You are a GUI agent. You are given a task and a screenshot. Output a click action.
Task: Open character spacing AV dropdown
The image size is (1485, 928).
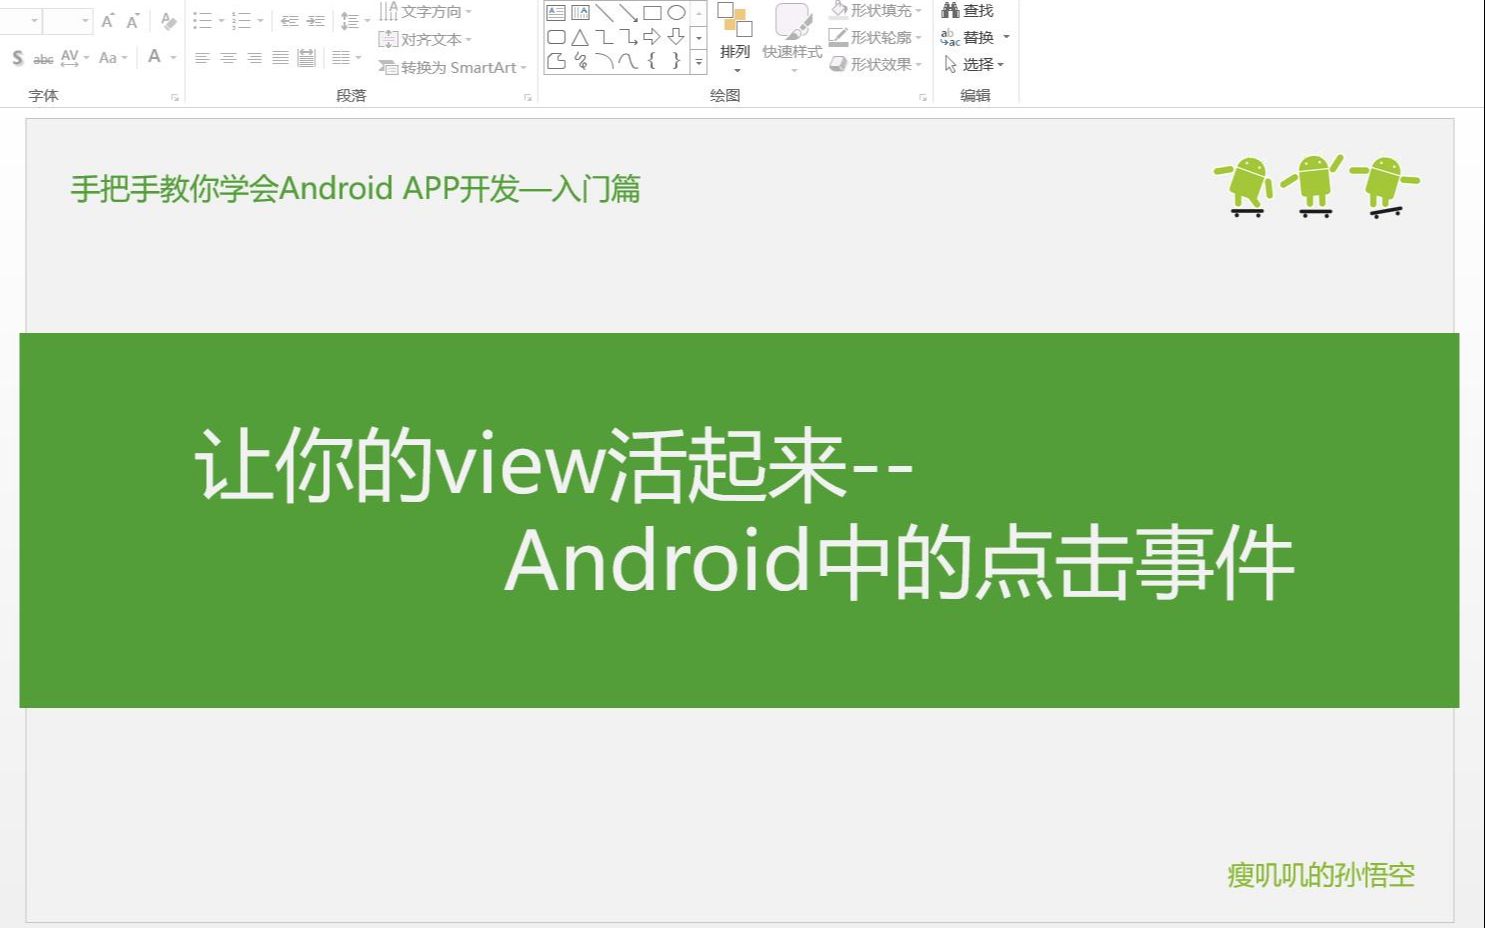click(x=74, y=58)
